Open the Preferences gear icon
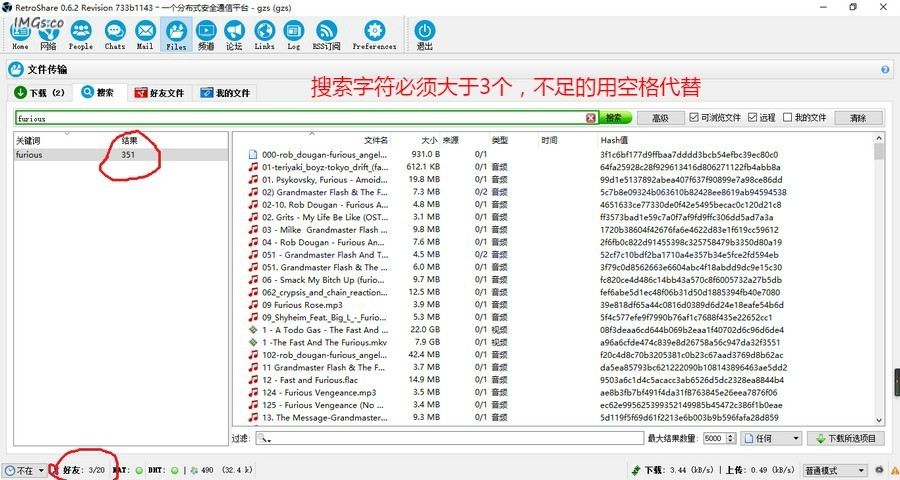The image size is (900, 480). [x=375, y=34]
